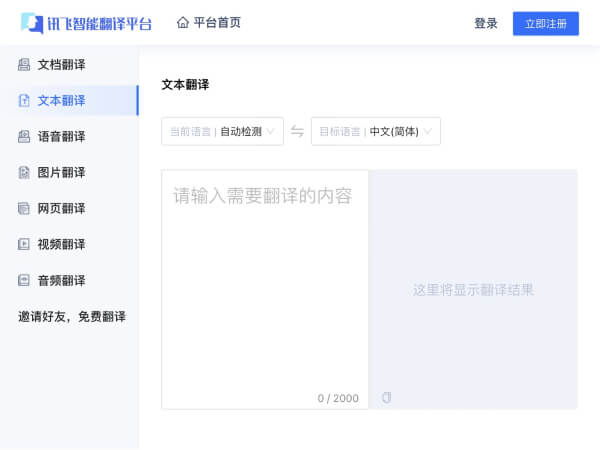Viewport: 600px width, 450px height.
Task: Click the document translation sidebar icon
Action: pos(24,65)
